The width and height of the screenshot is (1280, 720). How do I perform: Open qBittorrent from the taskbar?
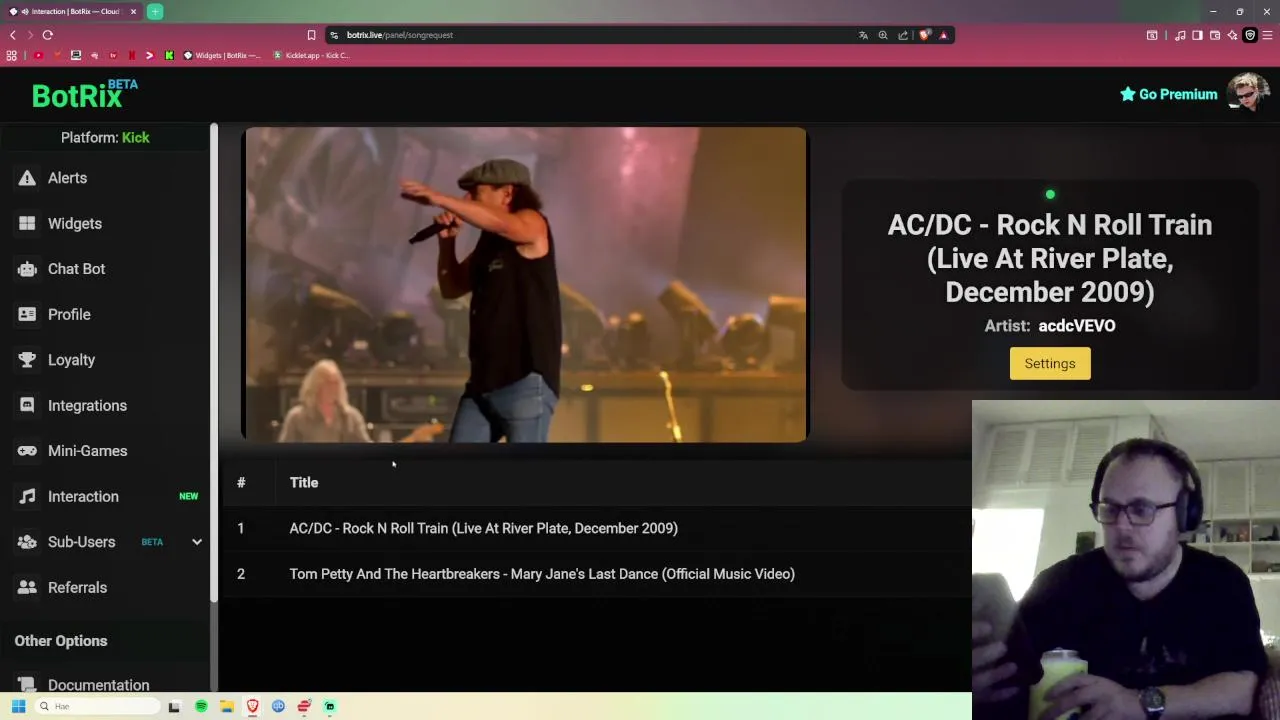coord(278,706)
